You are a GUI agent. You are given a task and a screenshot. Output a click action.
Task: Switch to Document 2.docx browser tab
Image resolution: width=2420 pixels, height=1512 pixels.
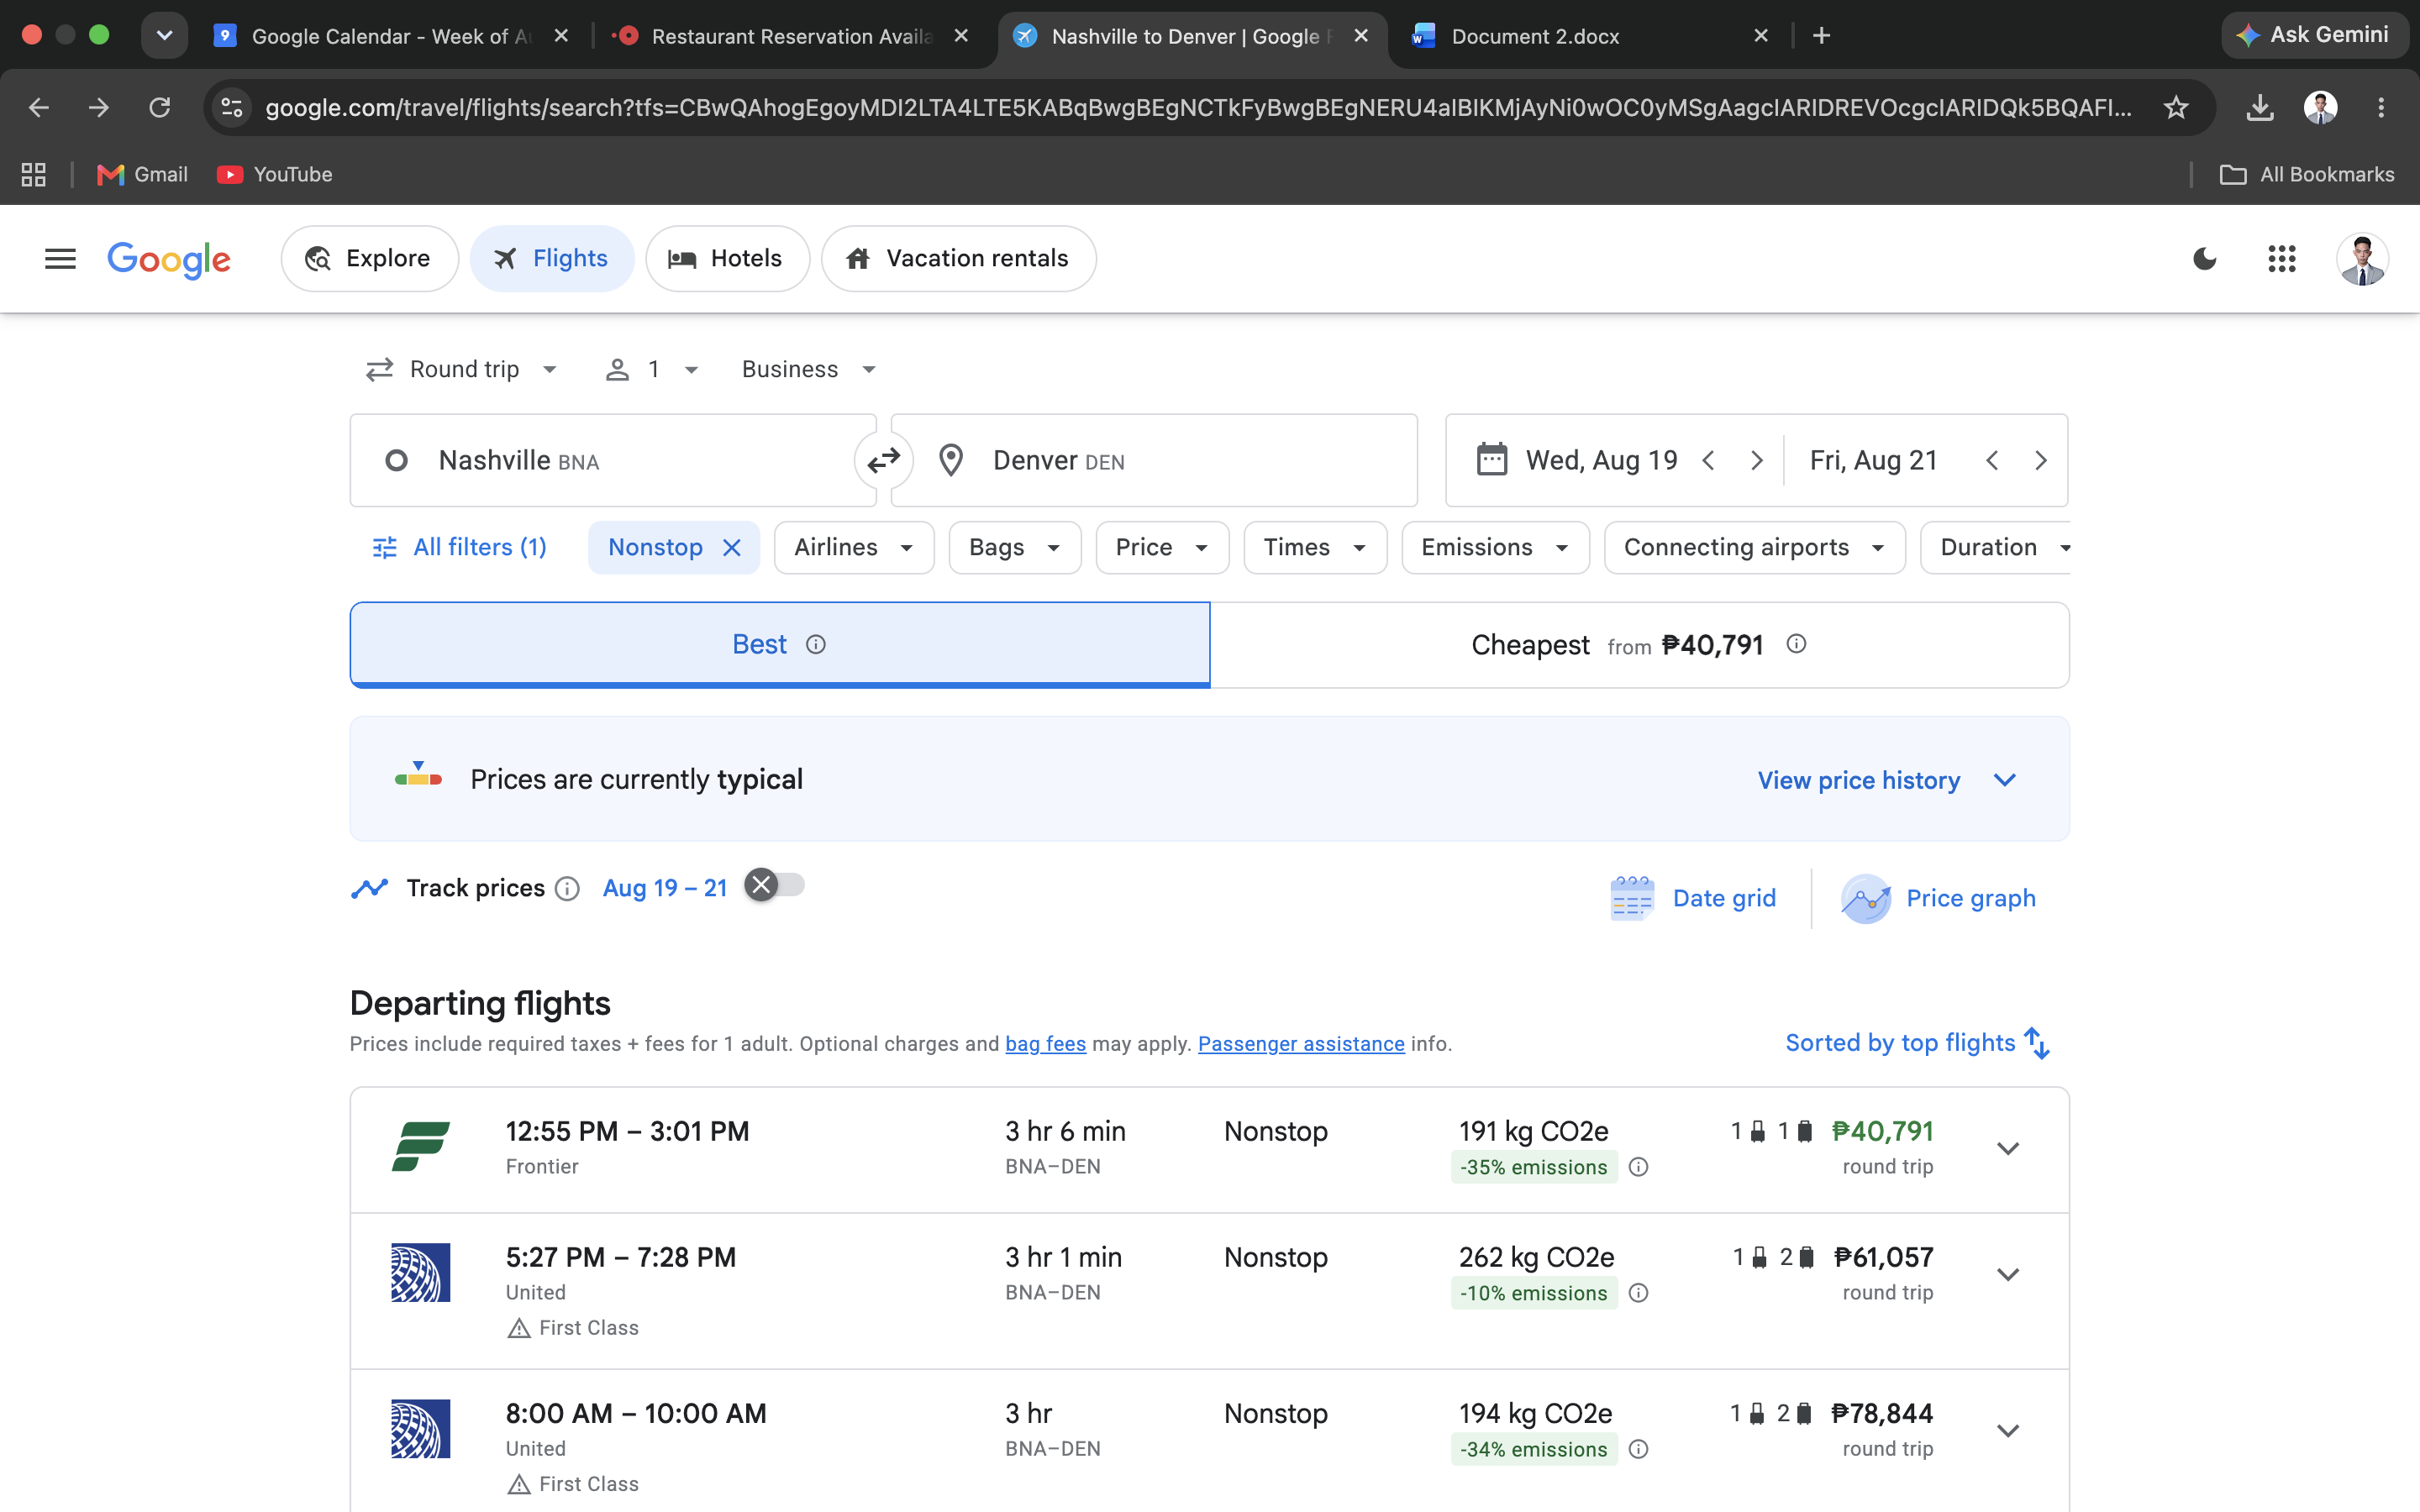[x=1590, y=36]
